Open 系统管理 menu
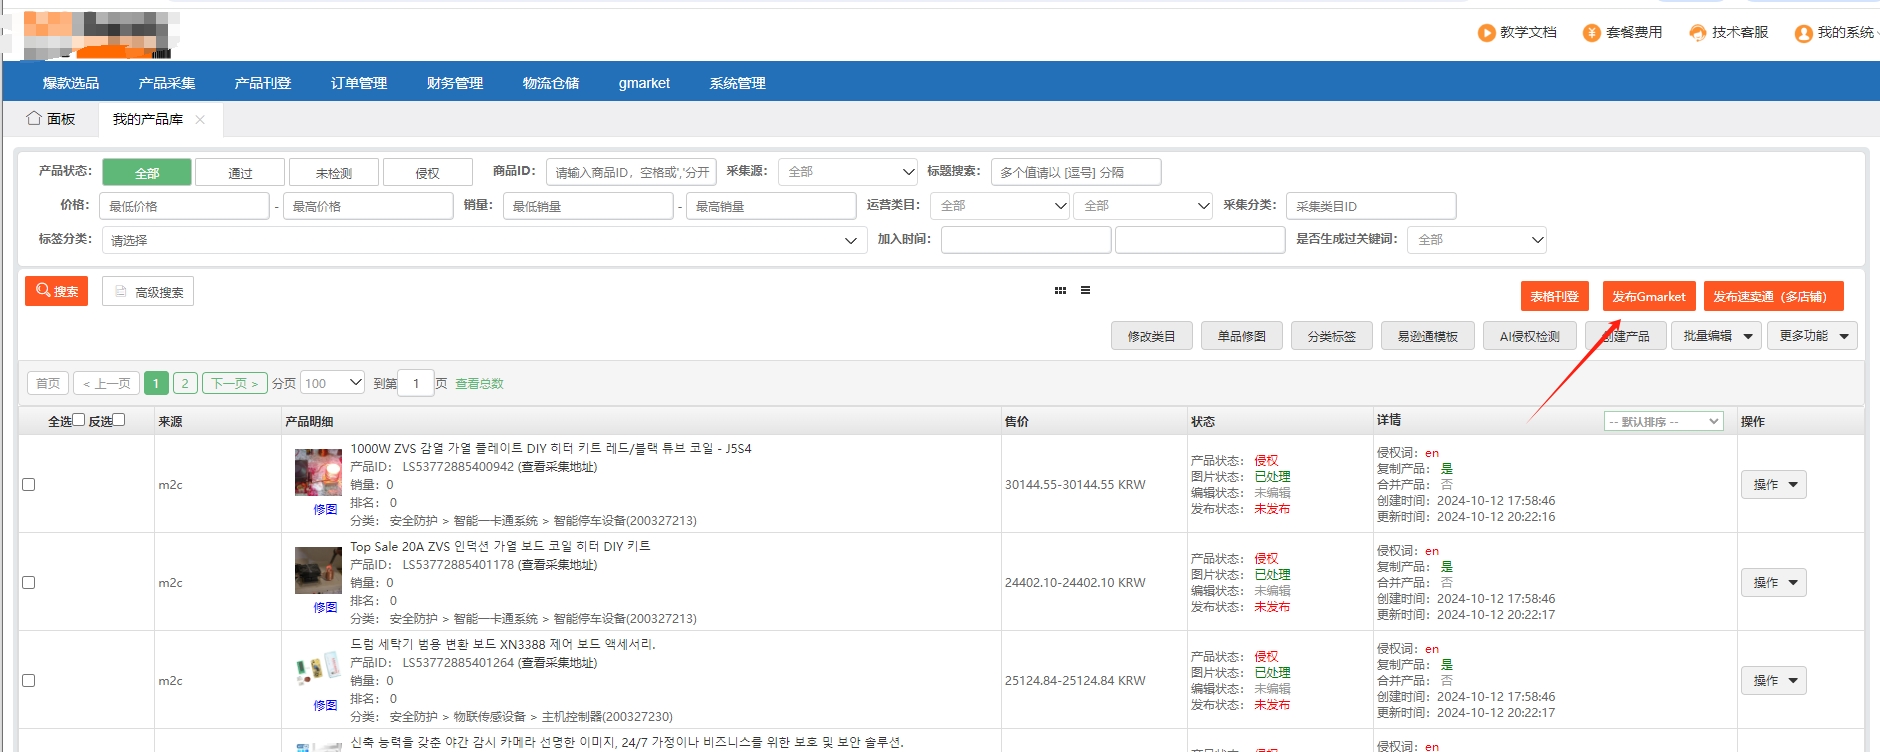This screenshot has height=752, width=1880. pyautogui.click(x=738, y=83)
